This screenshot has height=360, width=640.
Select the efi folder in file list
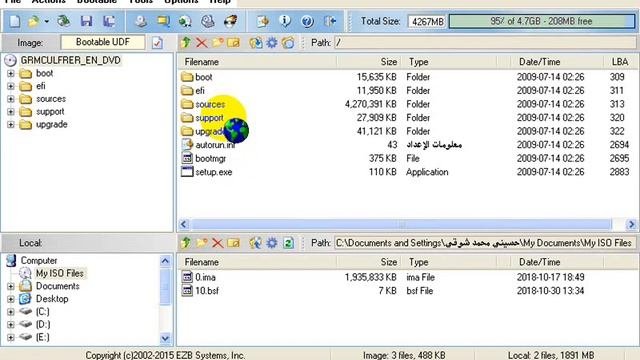200,91
